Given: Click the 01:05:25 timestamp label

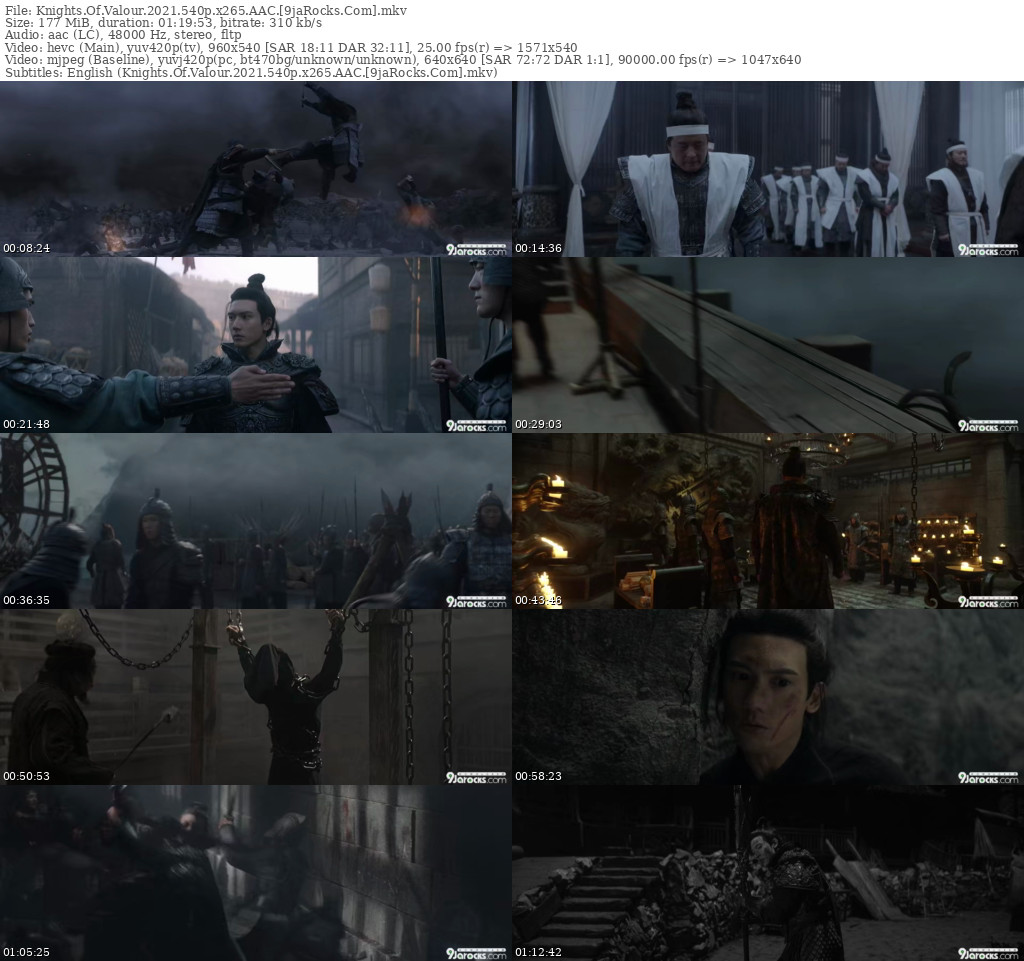Looking at the screenshot, I should [x=26, y=952].
